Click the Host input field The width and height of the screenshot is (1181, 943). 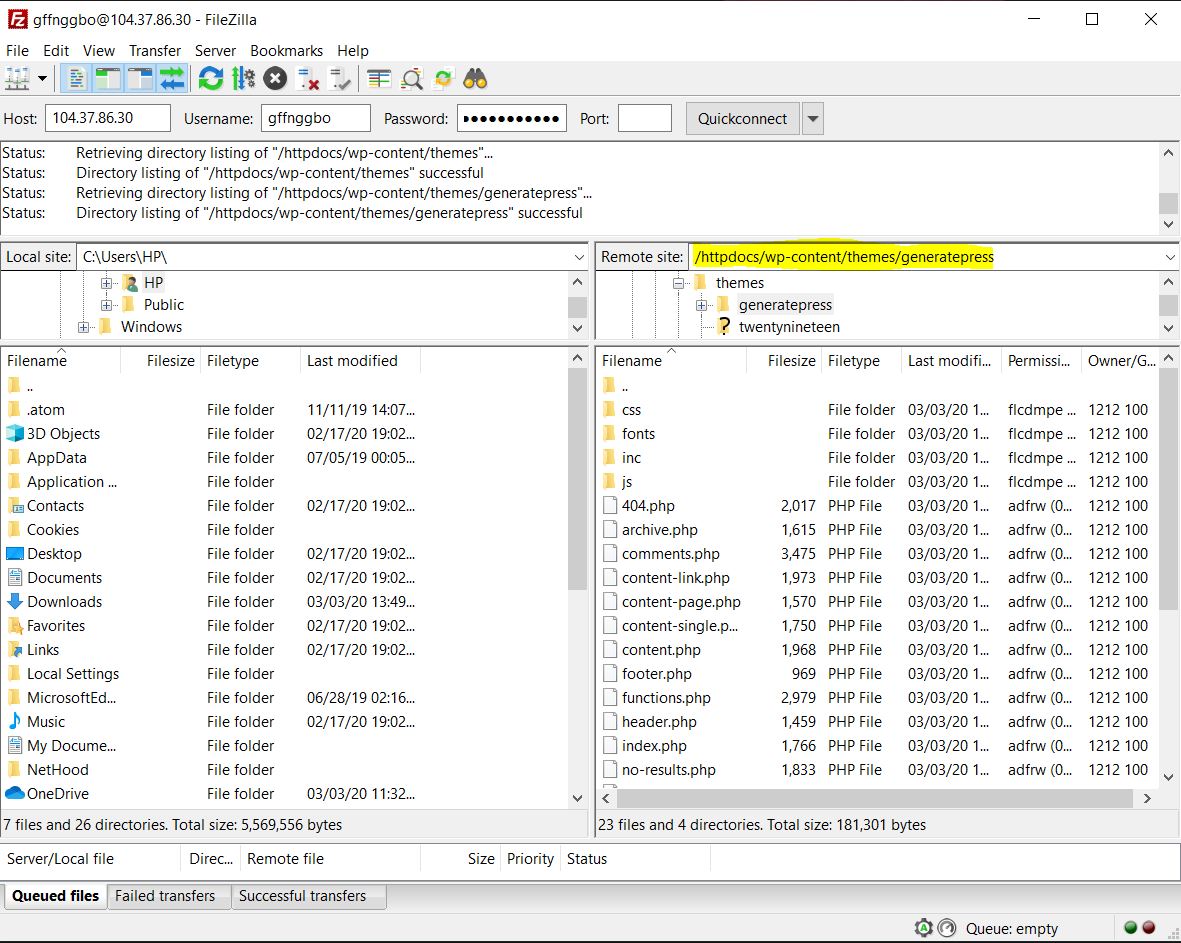coord(108,118)
